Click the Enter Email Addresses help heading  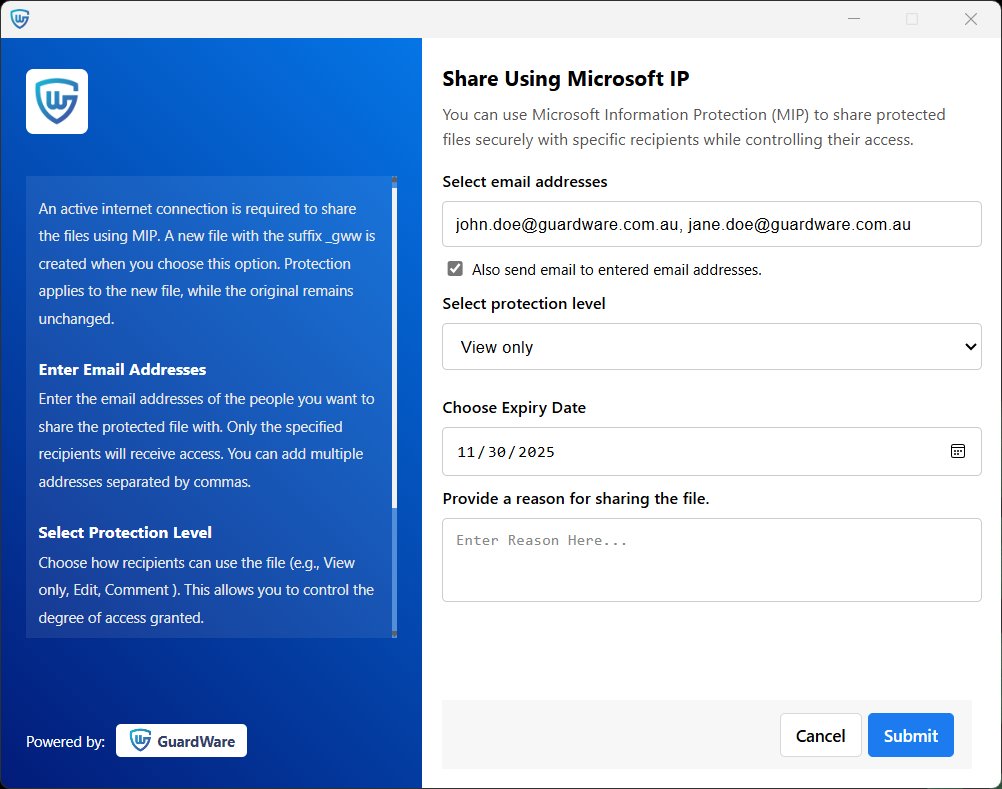pos(122,369)
